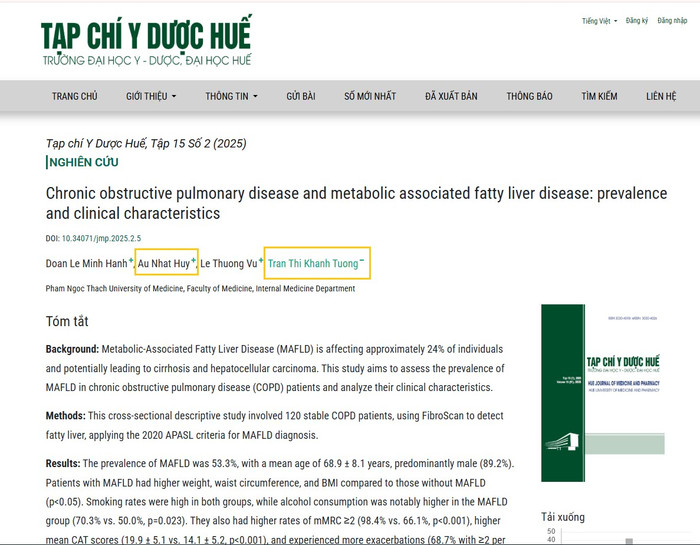Open the Tiếng Việt language dropdown
The width and height of the screenshot is (700, 545).
pos(599,20)
